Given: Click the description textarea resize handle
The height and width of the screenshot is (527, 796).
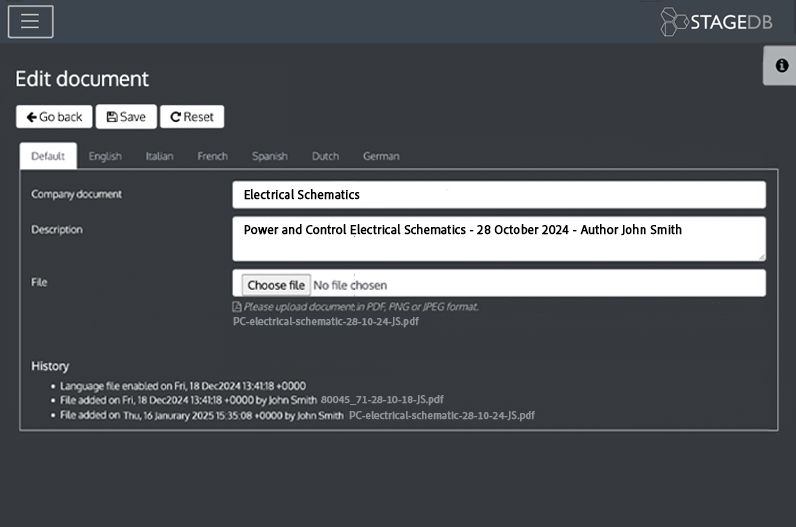Looking at the screenshot, I should pos(760,256).
